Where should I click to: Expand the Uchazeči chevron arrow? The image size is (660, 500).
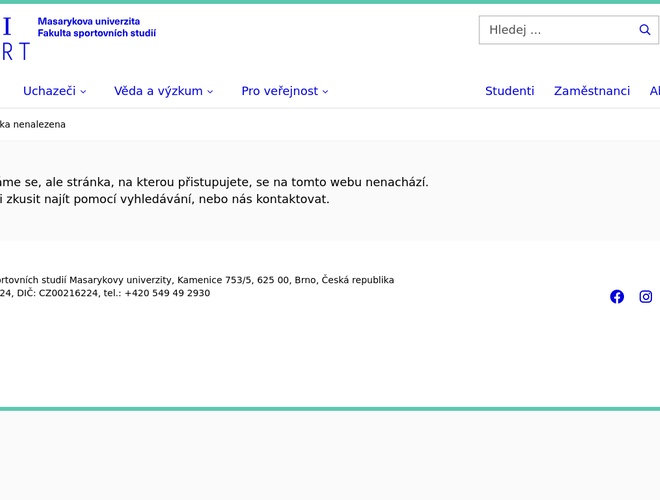click(84, 92)
